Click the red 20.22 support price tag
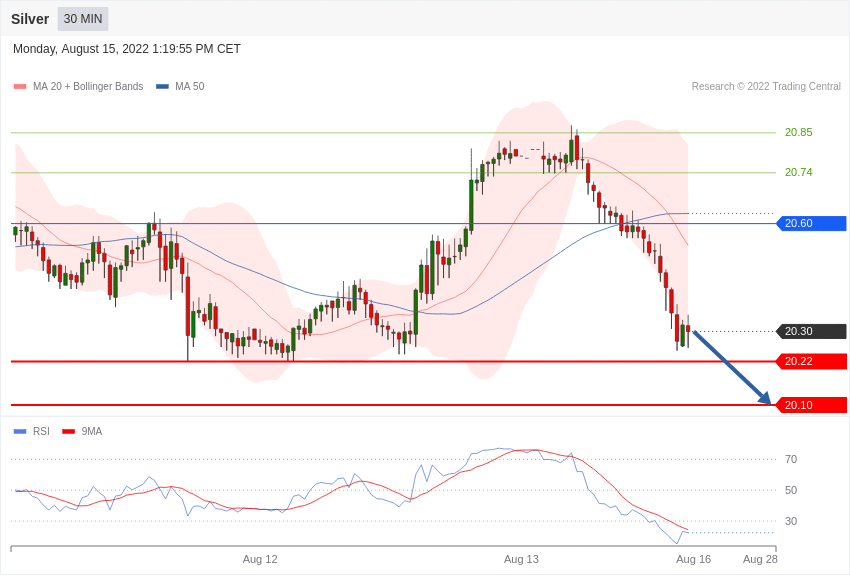This screenshot has height=576, width=850. pos(812,361)
